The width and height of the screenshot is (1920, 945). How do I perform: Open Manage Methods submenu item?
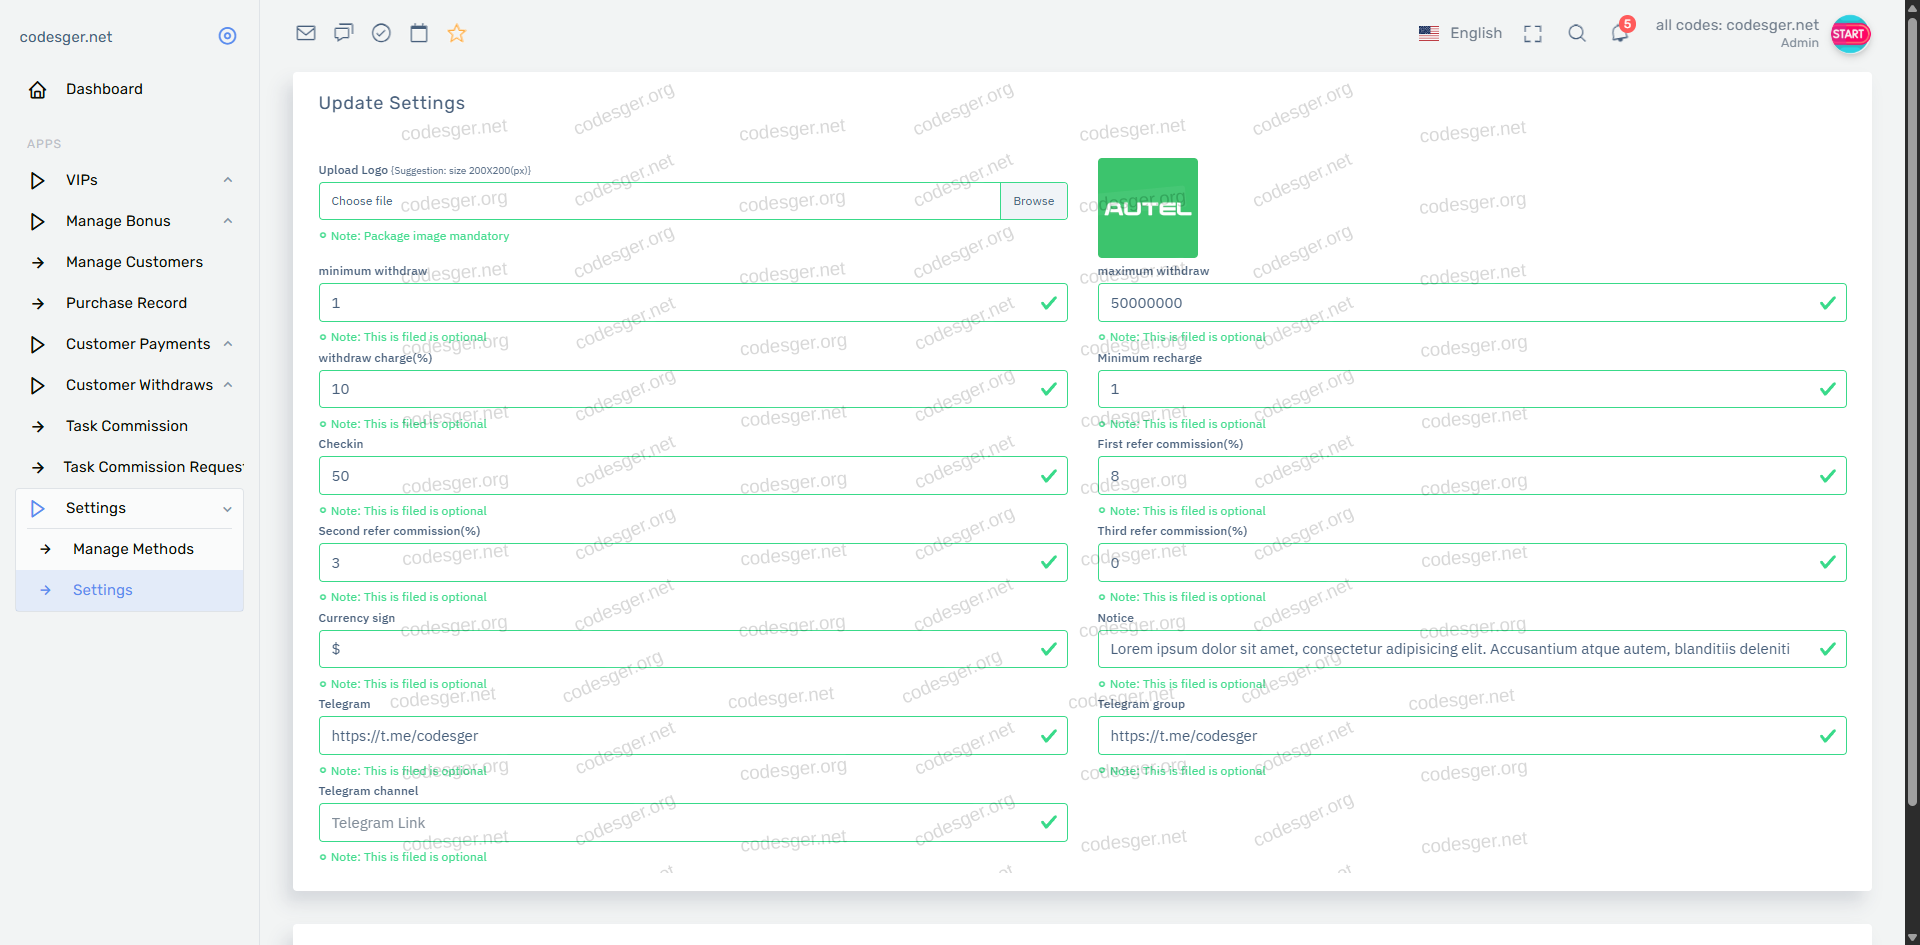133,549
